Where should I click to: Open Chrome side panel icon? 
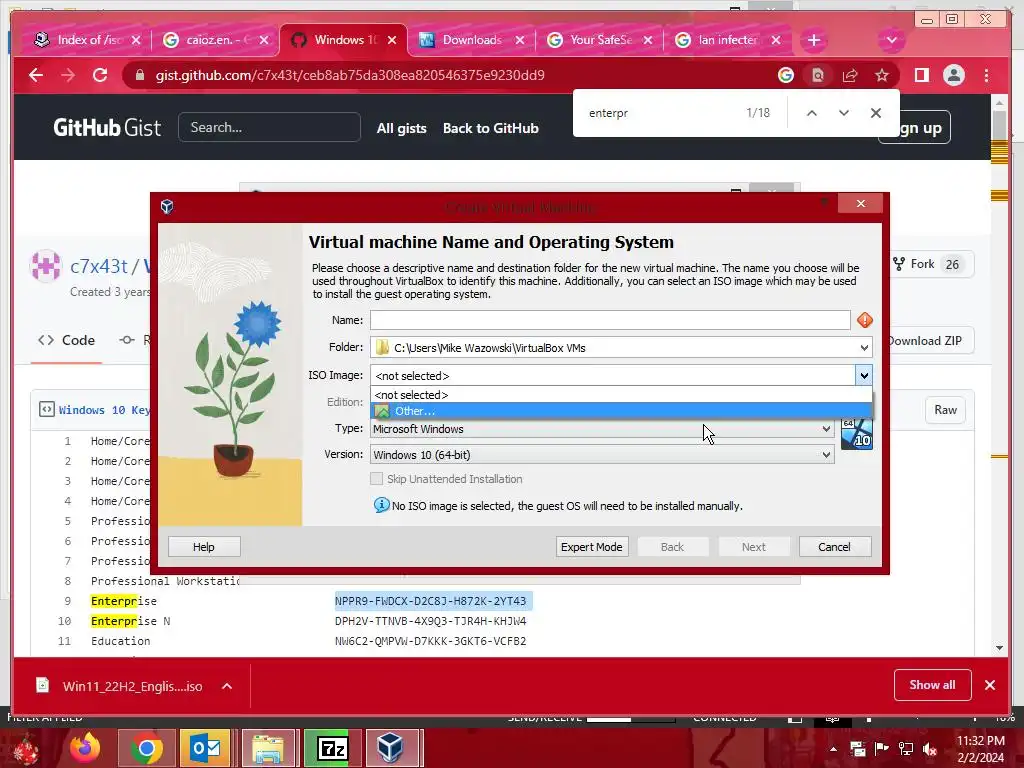point(921,75)
